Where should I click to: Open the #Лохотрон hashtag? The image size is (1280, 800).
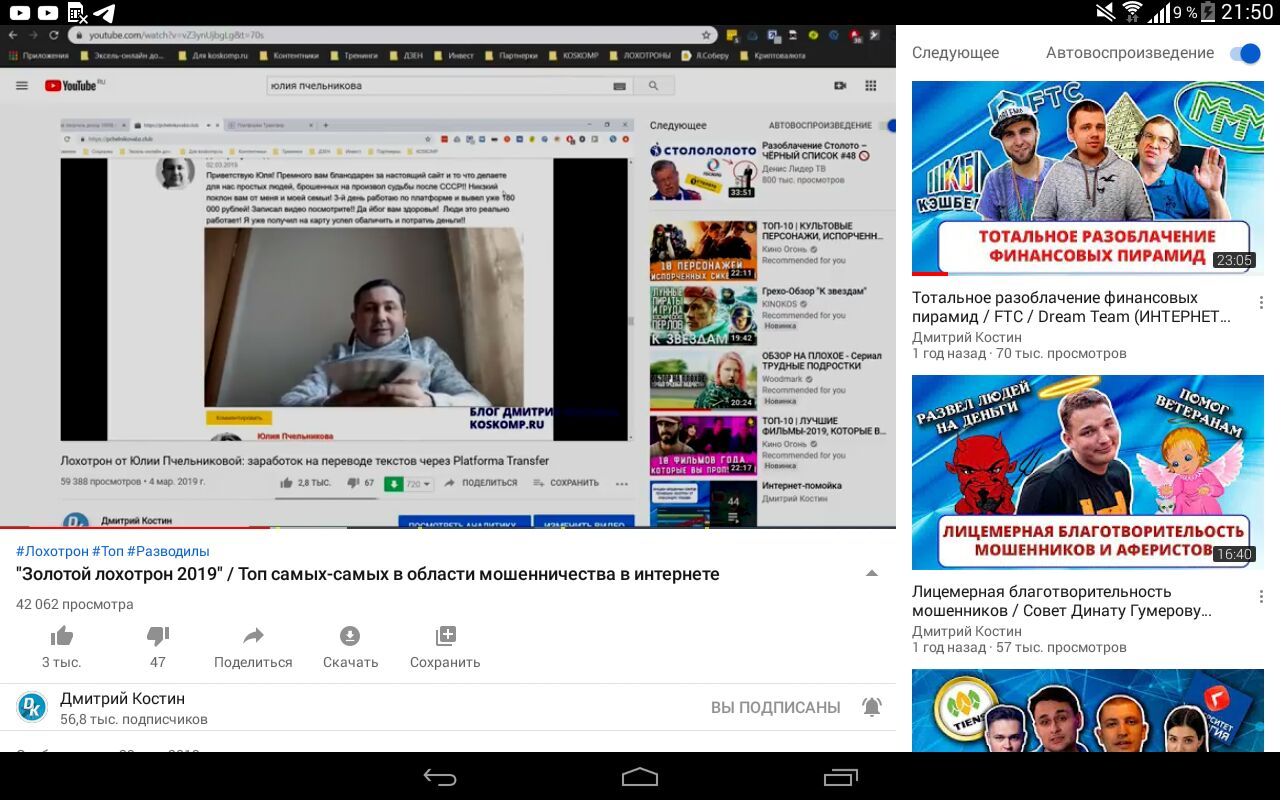[x=52, y=551]
